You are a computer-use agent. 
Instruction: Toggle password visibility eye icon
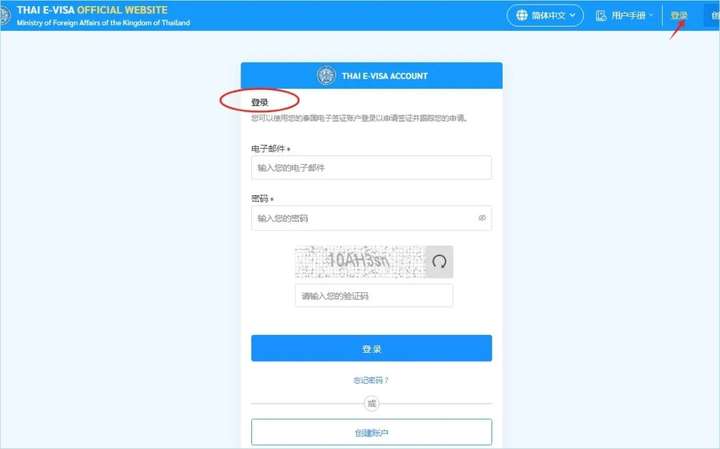click(482, 218)
